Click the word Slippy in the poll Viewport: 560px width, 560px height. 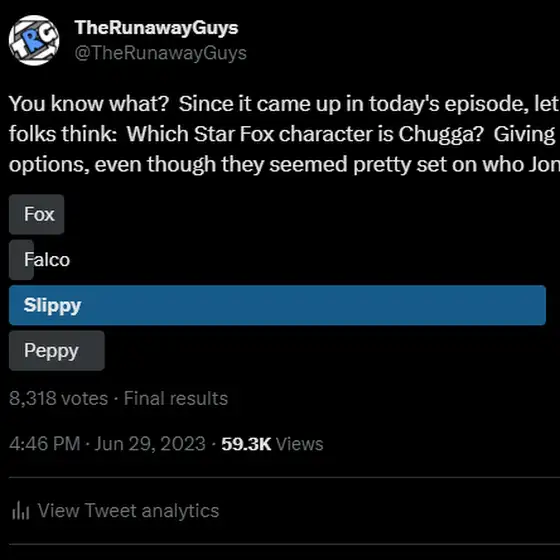point(52,306)
